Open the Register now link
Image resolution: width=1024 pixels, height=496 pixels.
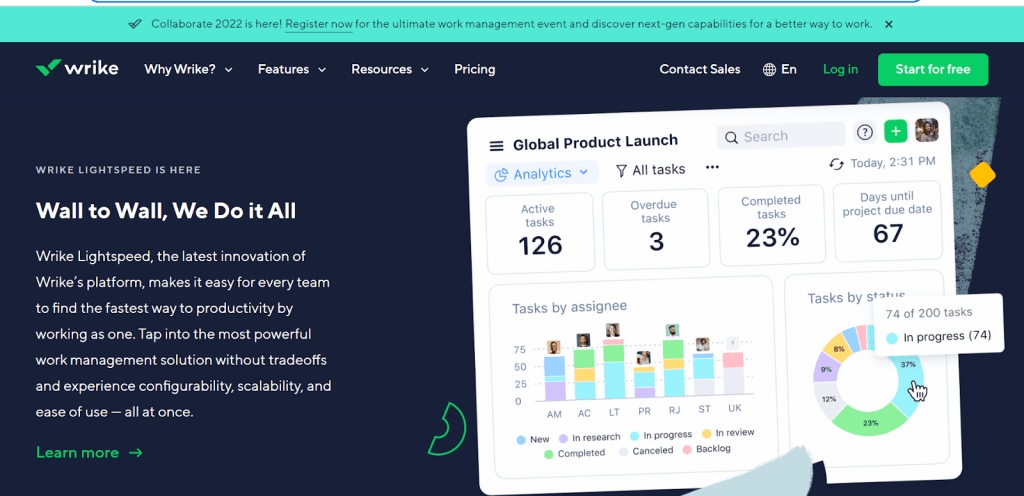[x=319, y=24]
